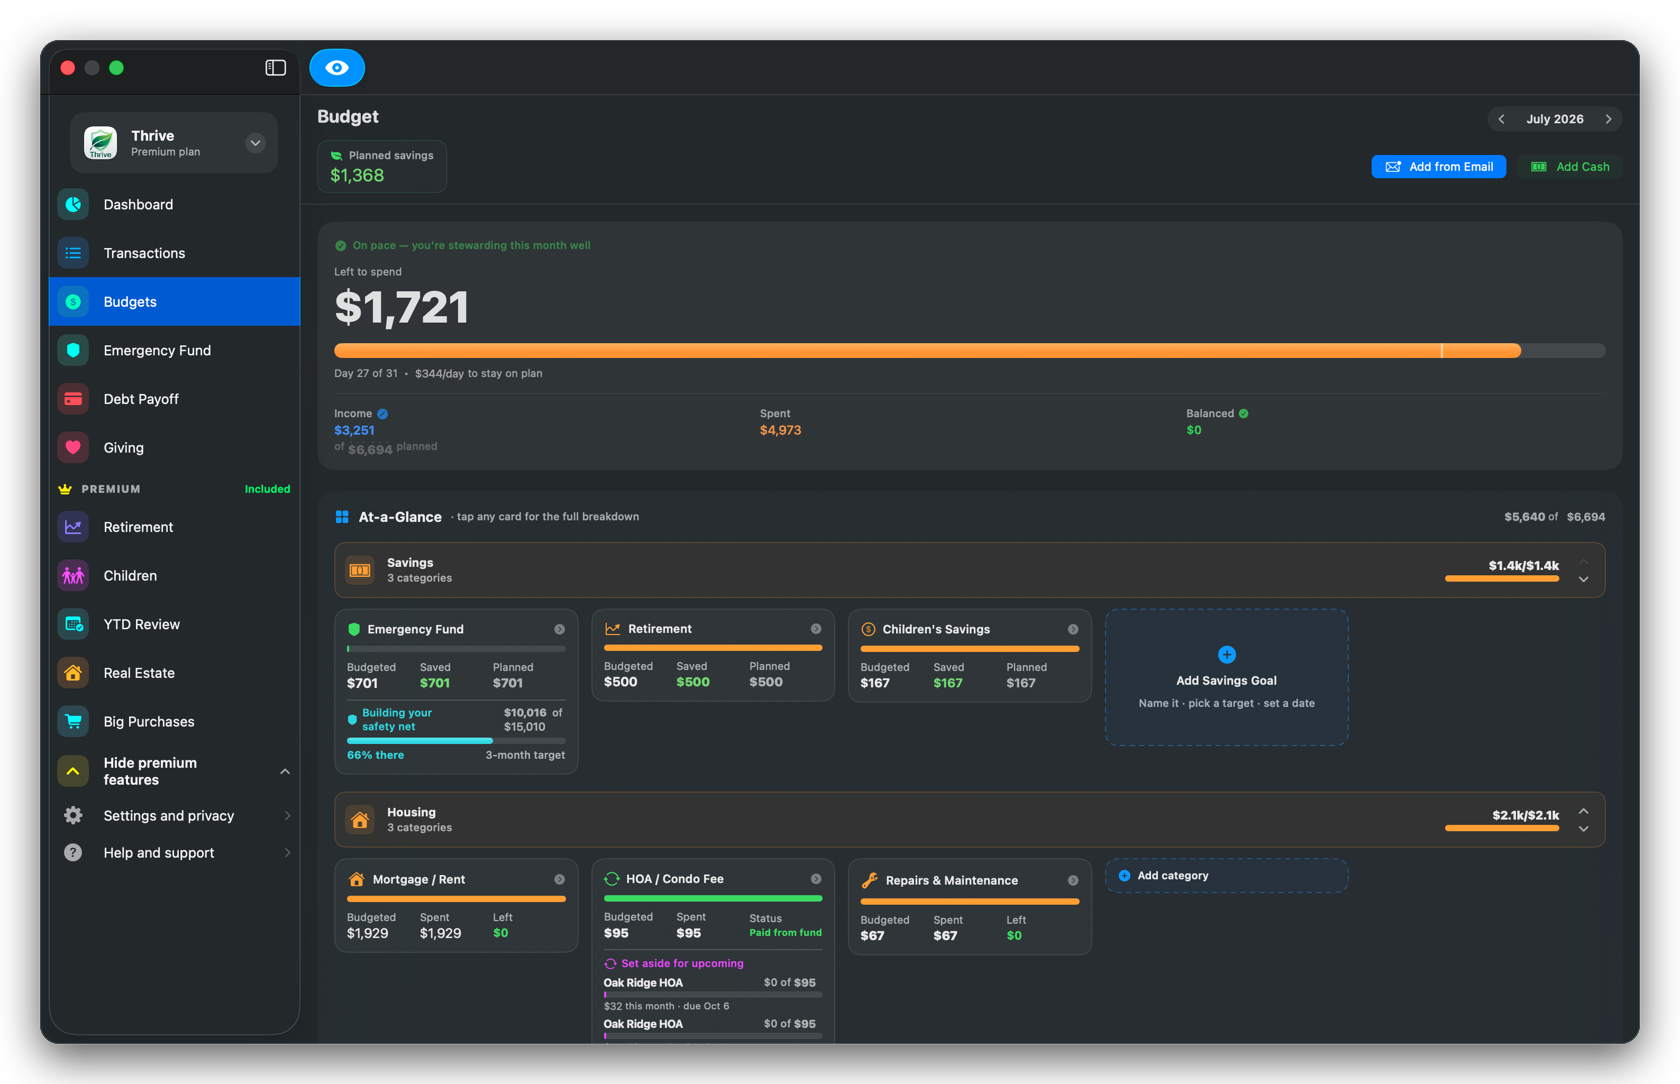Expand Help and support

[x=175, y=853]
